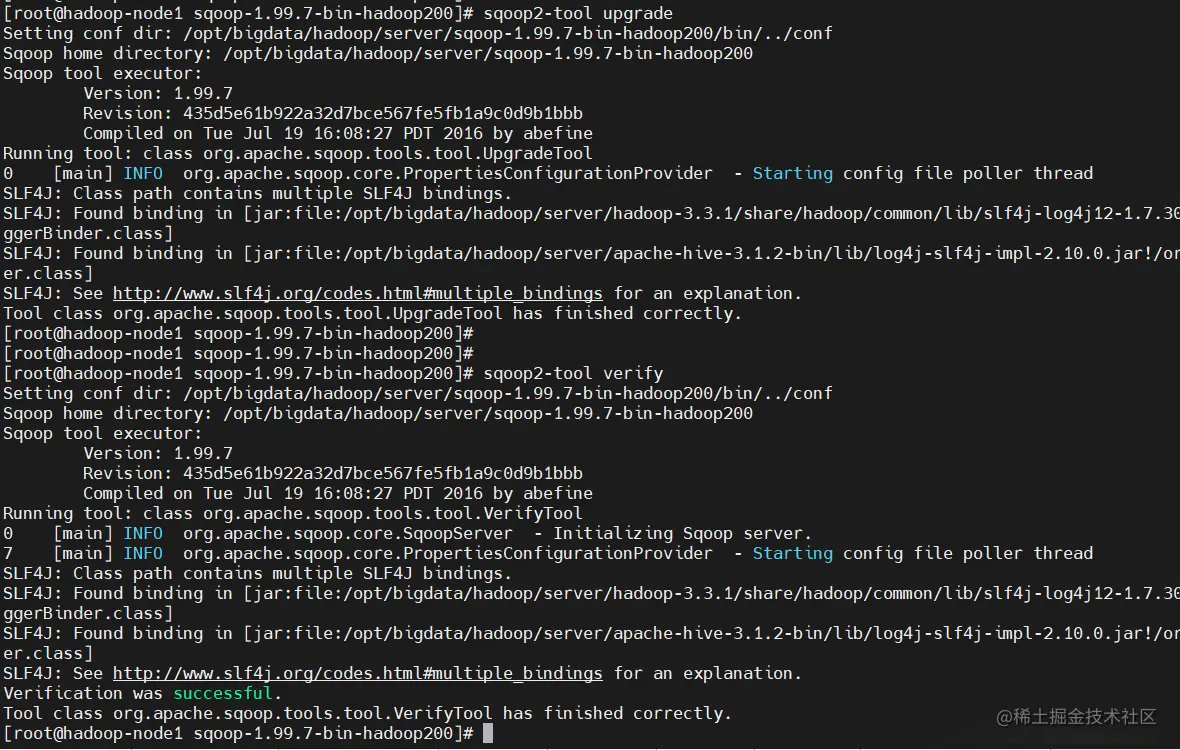The width and height of the screenshot is (1180, 750).
Task: Click second 'Setting conf dir' line under verify
Action: pyautogui.click(x=418, y=393)
